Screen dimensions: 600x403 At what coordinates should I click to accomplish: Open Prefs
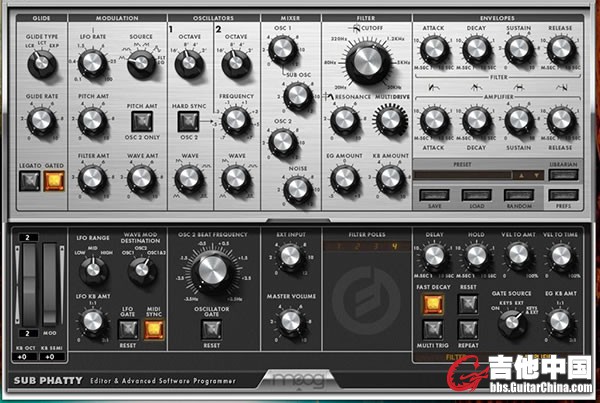click(563, 195)
